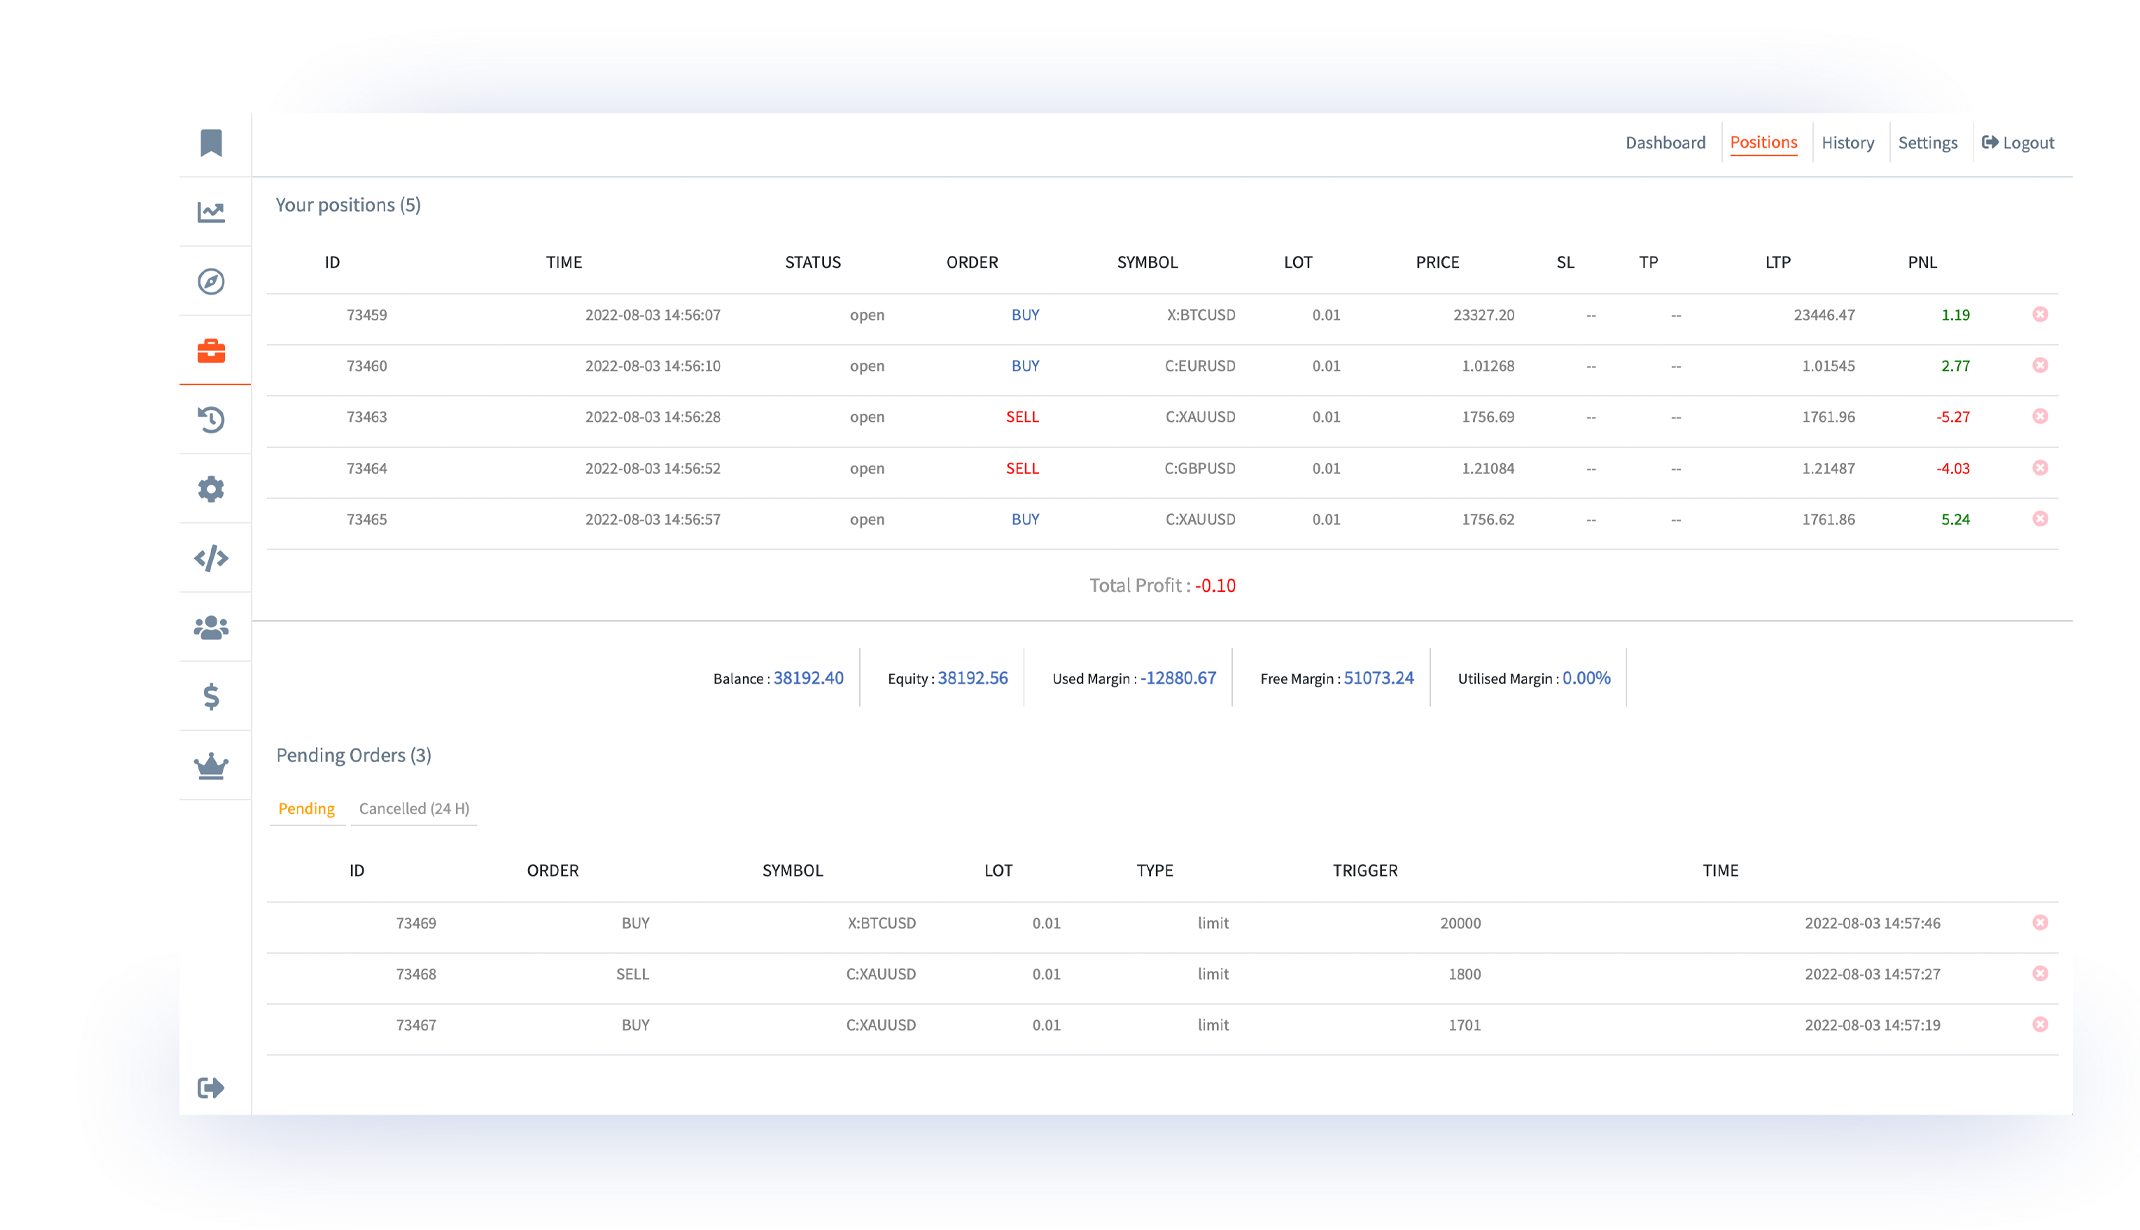Screen dimensions: 2140x1230
Task: Open the code API sidebar icon
Action: 211,558
